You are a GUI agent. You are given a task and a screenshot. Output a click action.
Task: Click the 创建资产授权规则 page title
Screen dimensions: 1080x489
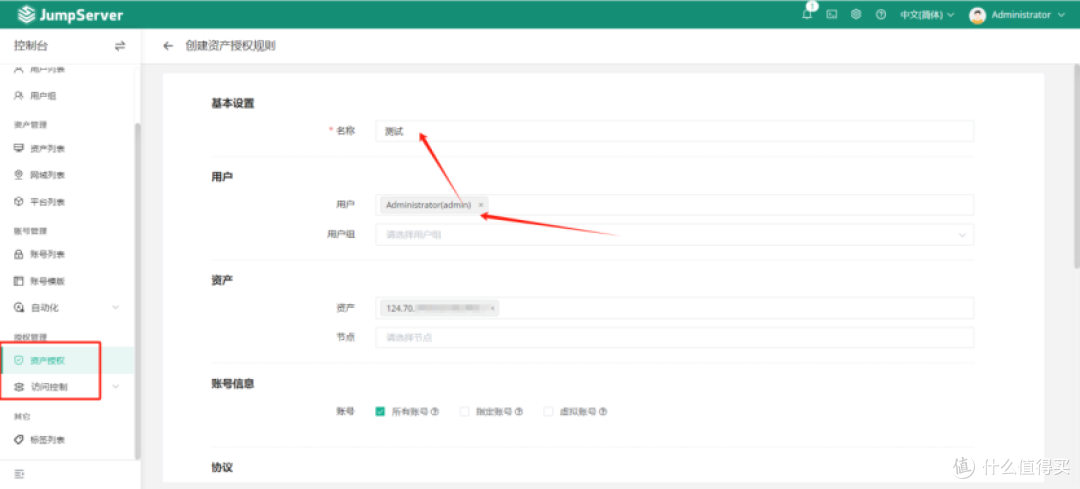tap(231, 46)
